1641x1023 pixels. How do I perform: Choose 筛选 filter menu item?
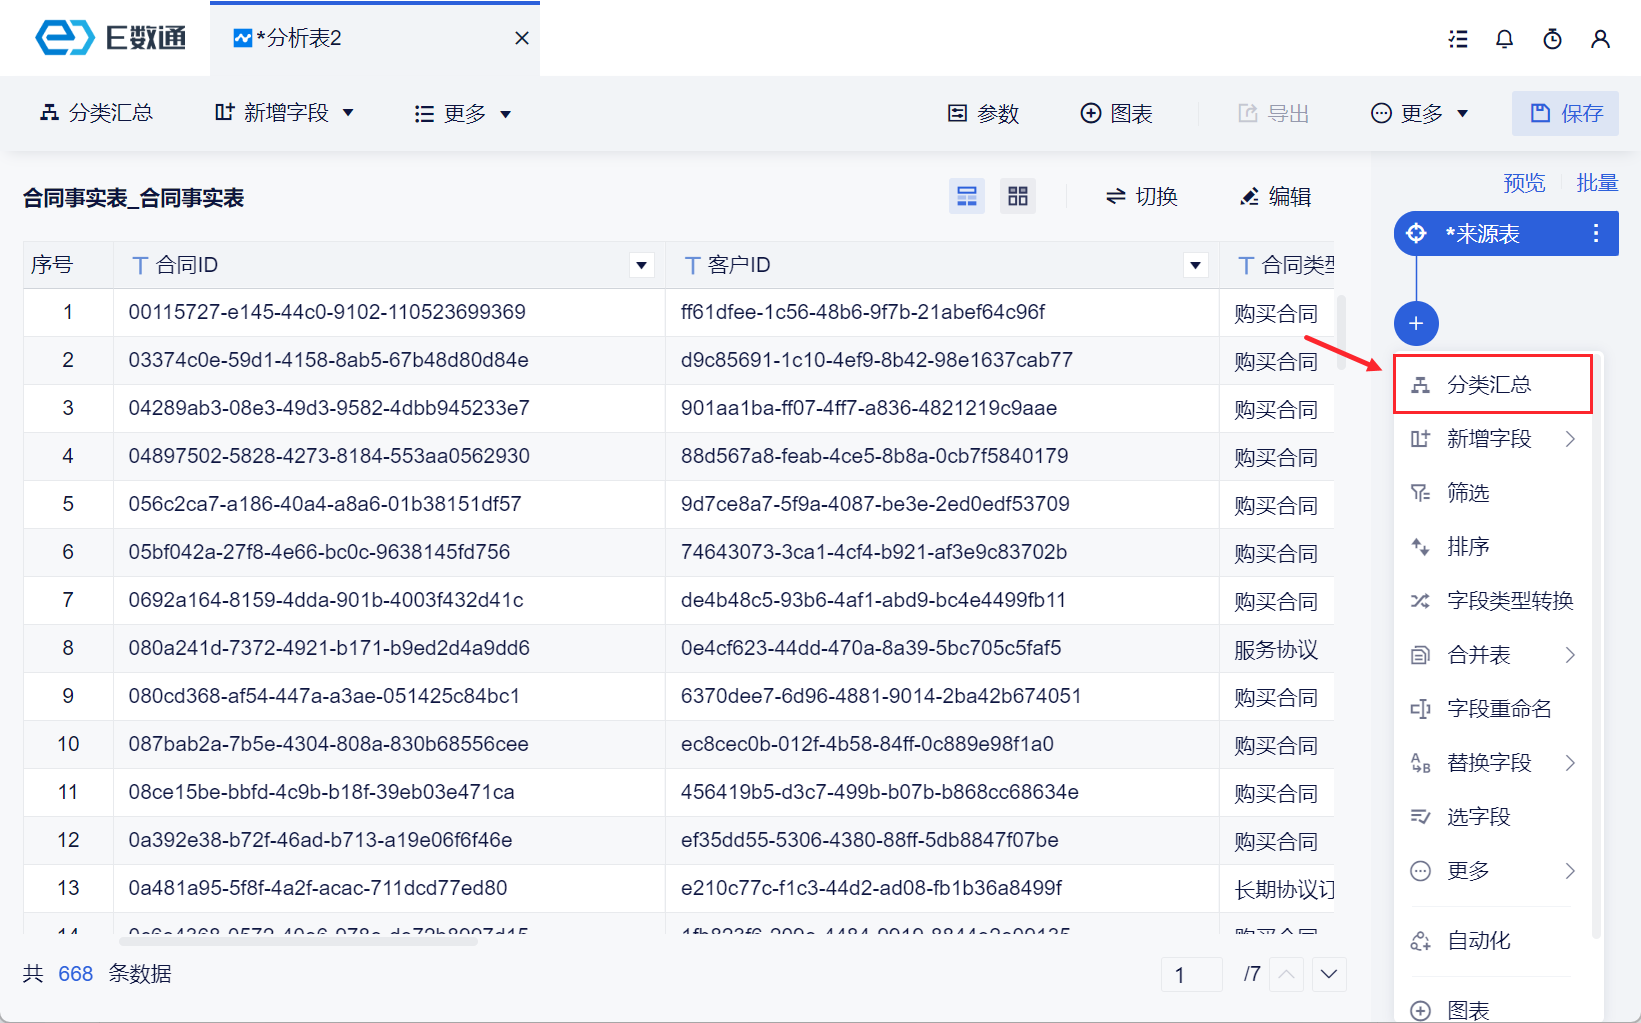click(1492, 493)
